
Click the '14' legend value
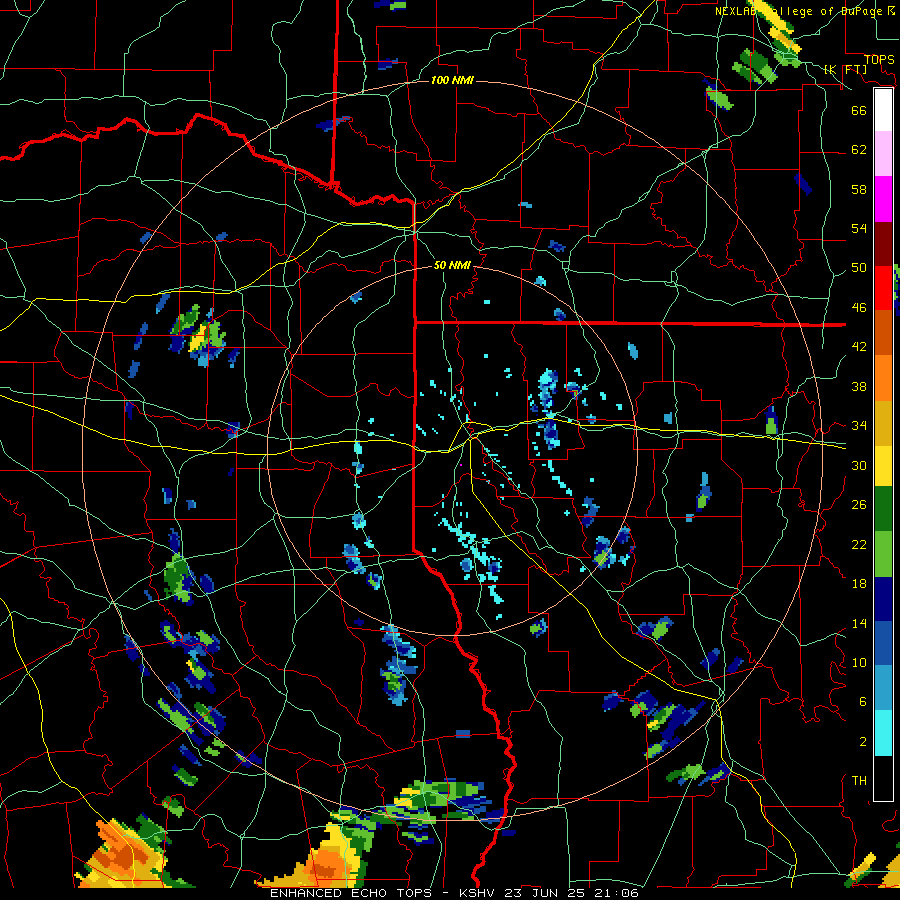pos(859,623)
